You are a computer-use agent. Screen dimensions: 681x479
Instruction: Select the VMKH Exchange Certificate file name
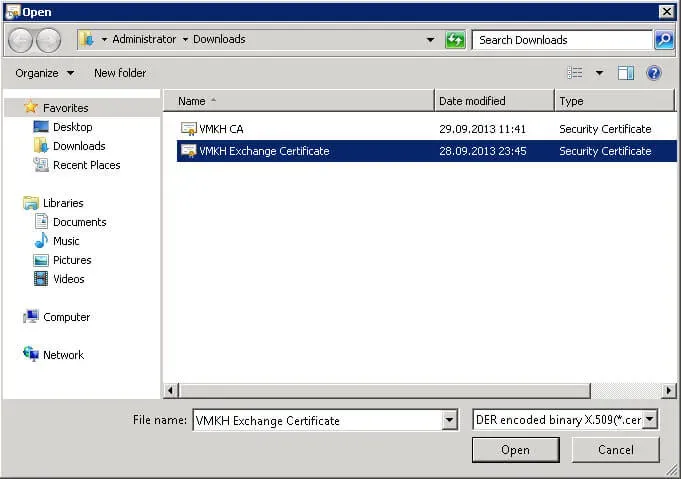[264, 151]
